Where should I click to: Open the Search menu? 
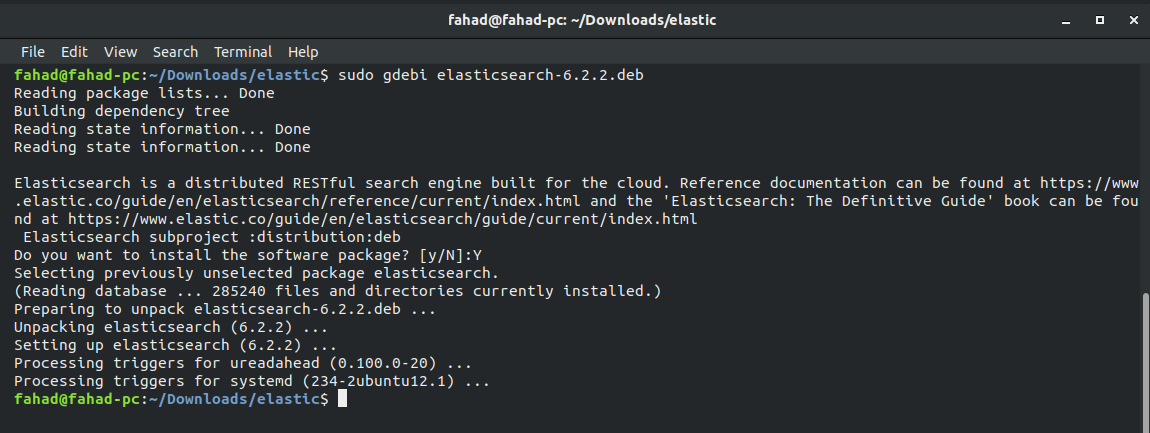click(x=175, y=52)
